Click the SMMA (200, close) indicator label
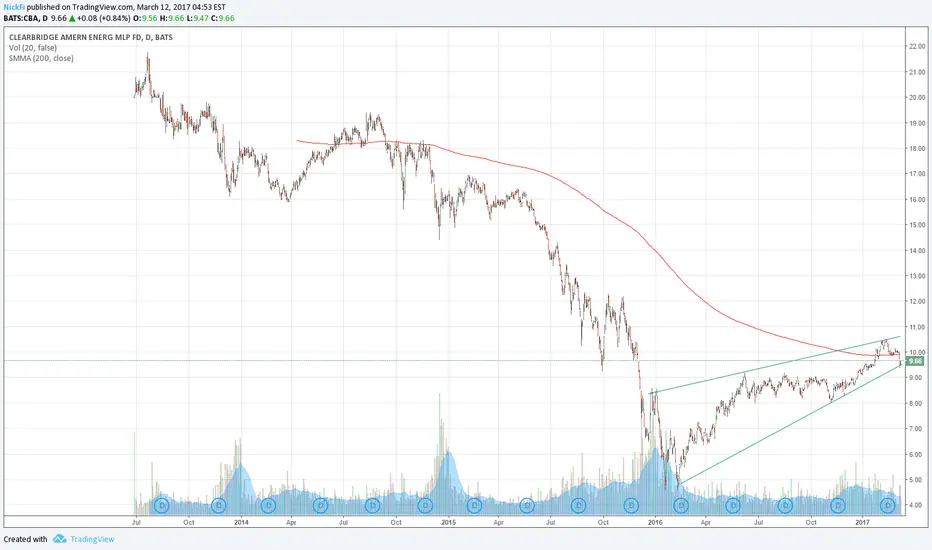 [41, 58]
